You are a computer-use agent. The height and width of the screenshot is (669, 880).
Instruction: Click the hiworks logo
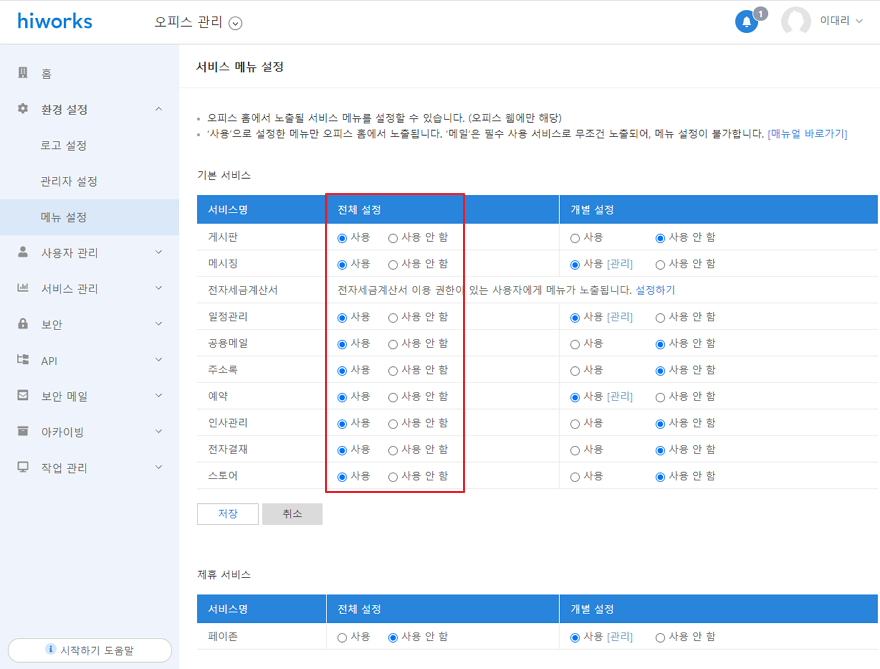point(54,21)
